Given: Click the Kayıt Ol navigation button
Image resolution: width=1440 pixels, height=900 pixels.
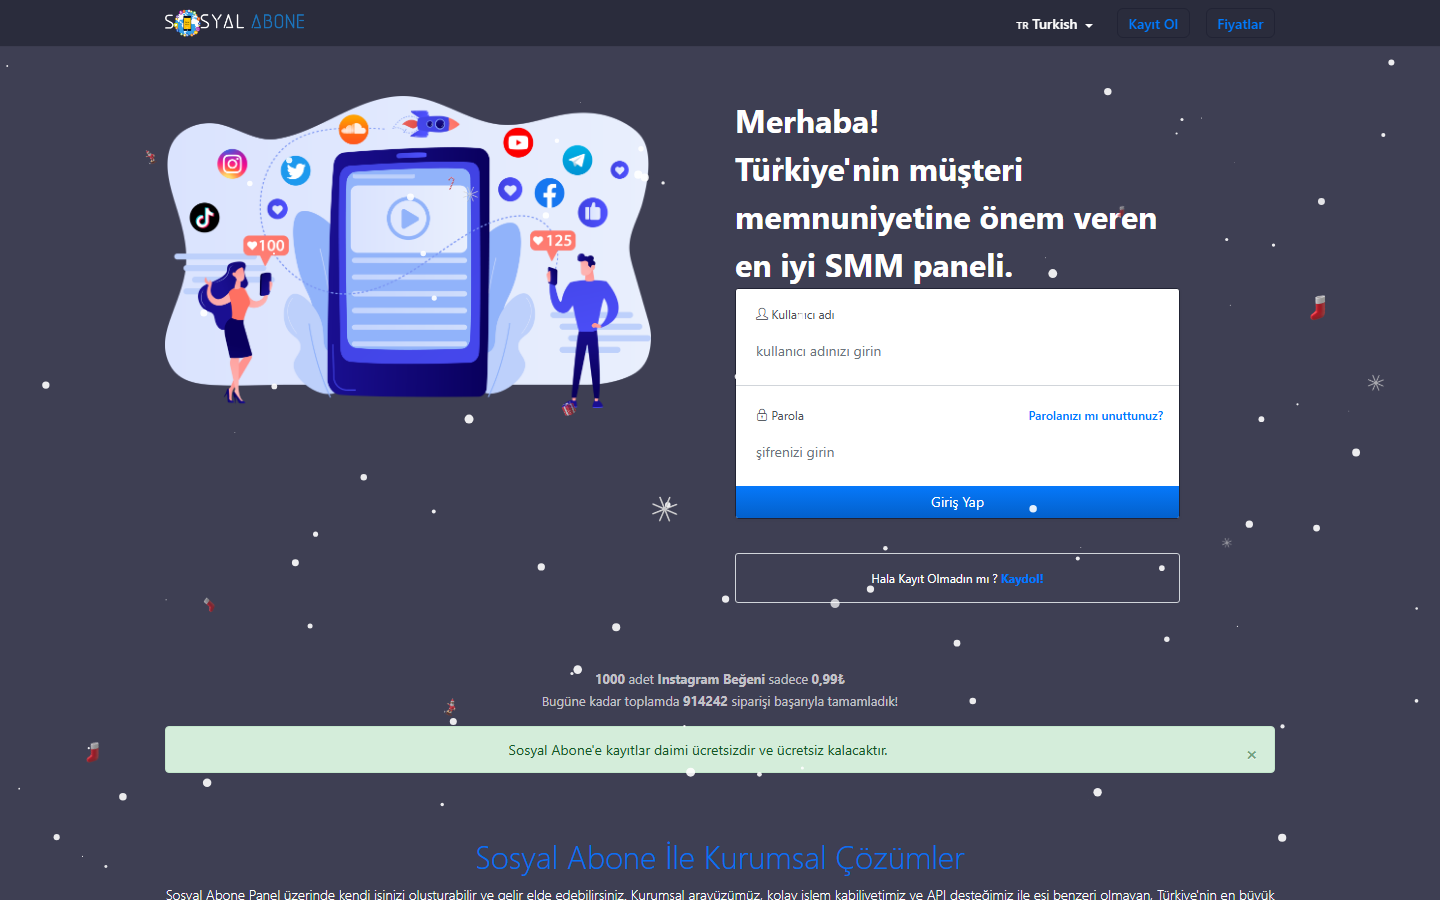Looking at the screenshot, I should tap(1153, 23).
